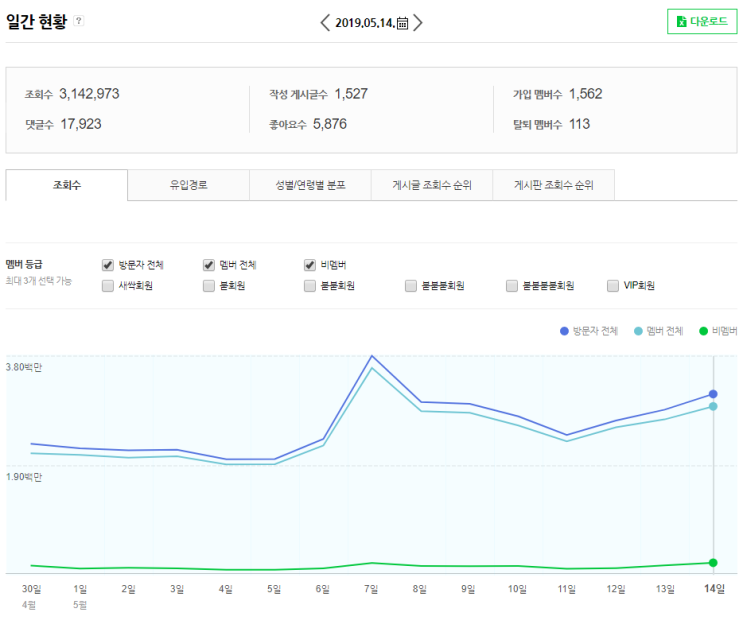Click teal data point on 14일
The image size is (743, 624).
point(713,406)
